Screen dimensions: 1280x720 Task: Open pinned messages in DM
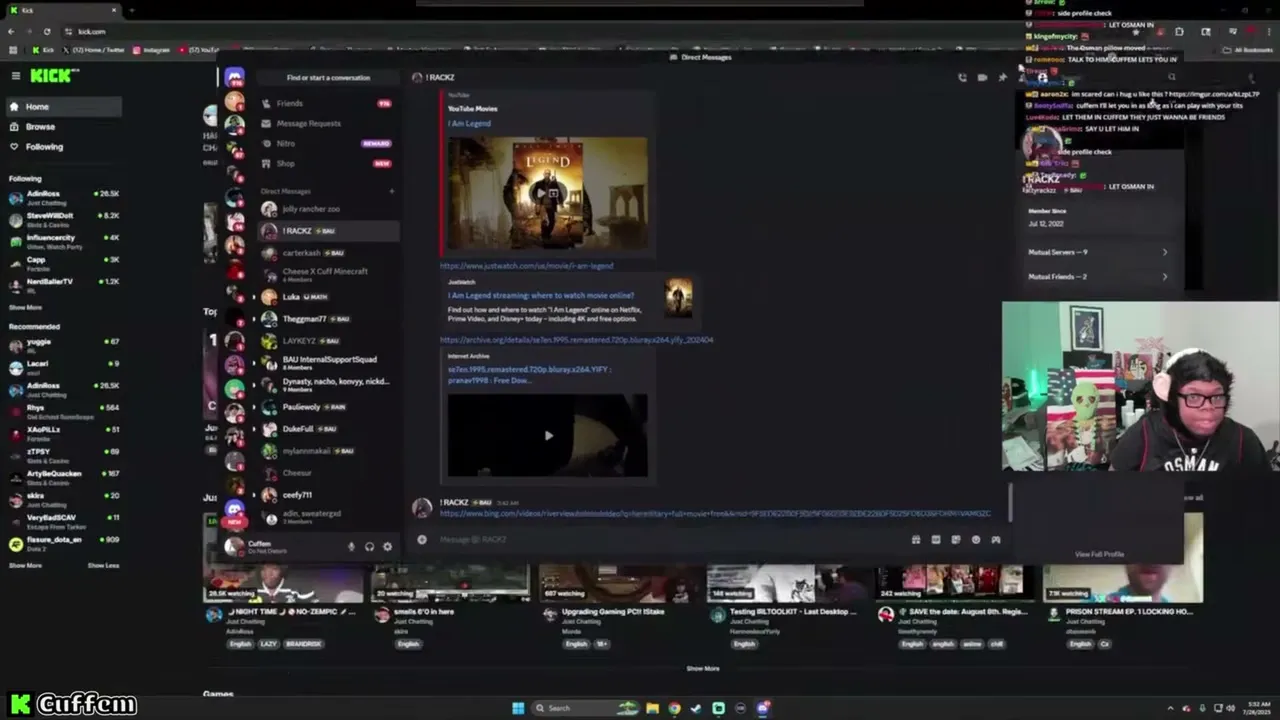tap(1002, 77)
